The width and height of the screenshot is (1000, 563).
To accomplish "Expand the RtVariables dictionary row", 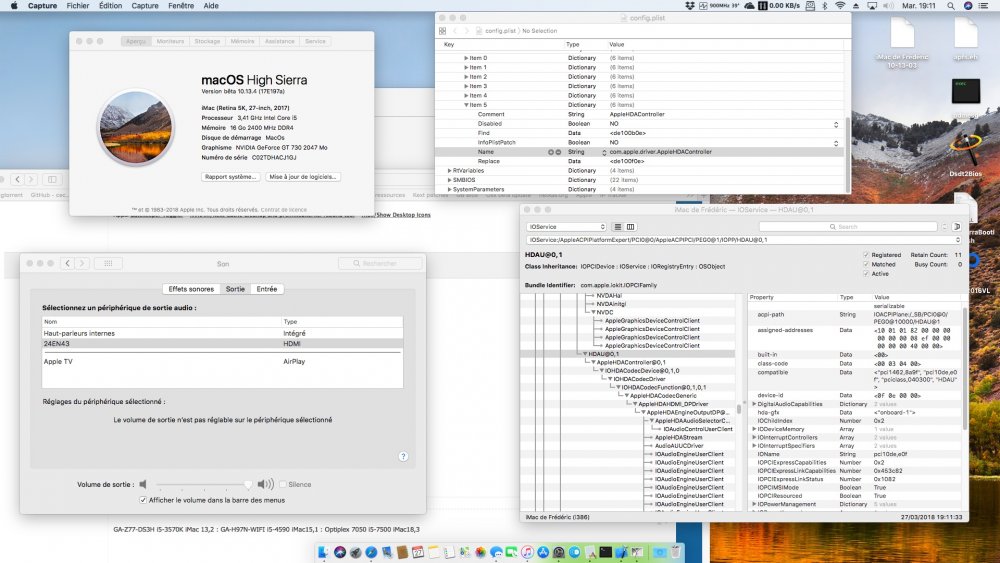I will pyautogui.click(x=450, y=171).
